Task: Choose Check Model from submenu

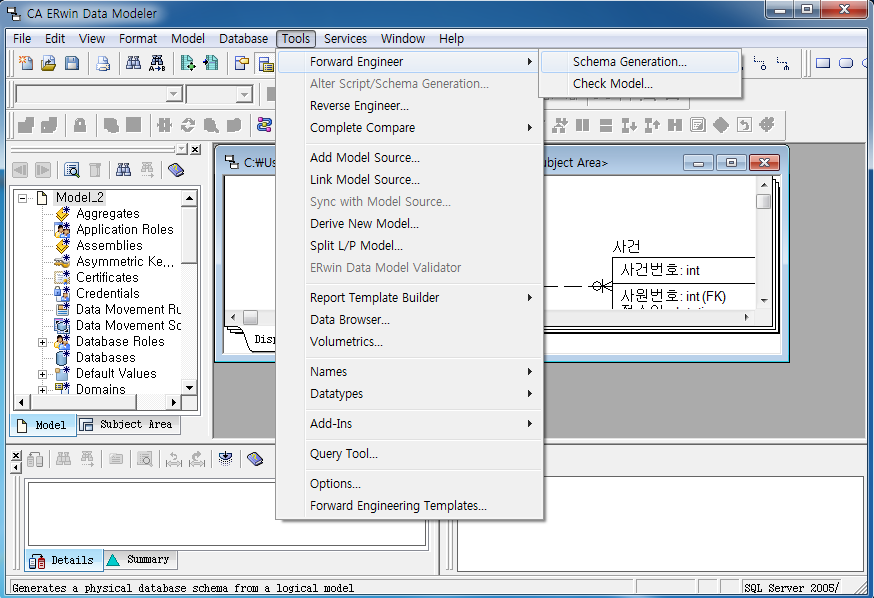Action: pyautogui.click(x=640, y=84)
